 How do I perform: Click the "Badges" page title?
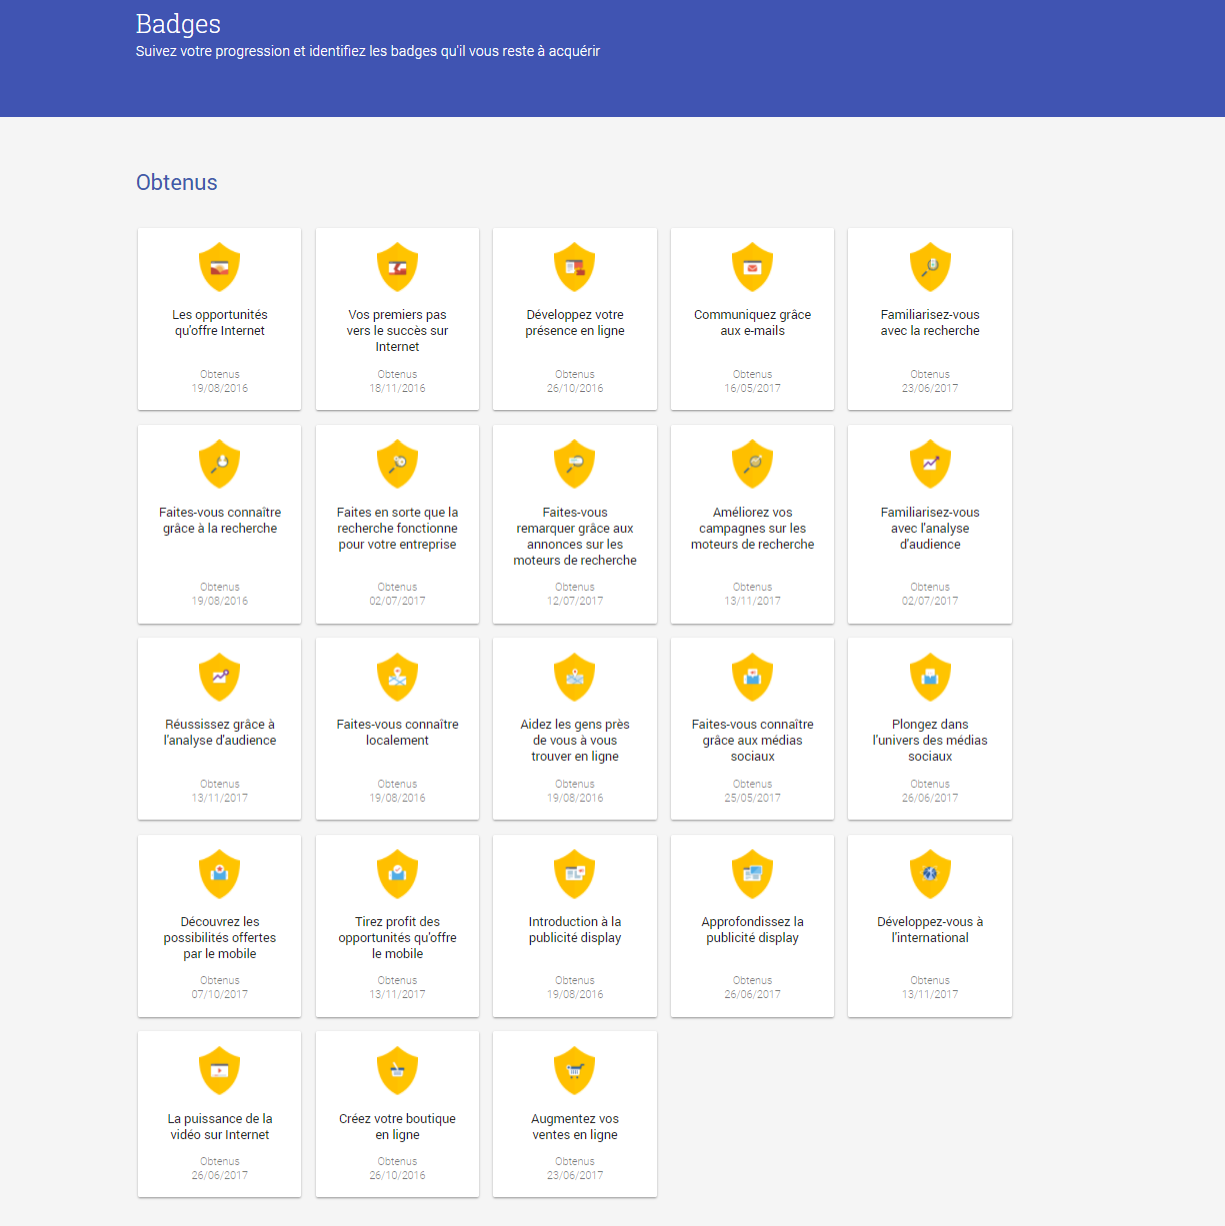[178, 24]
